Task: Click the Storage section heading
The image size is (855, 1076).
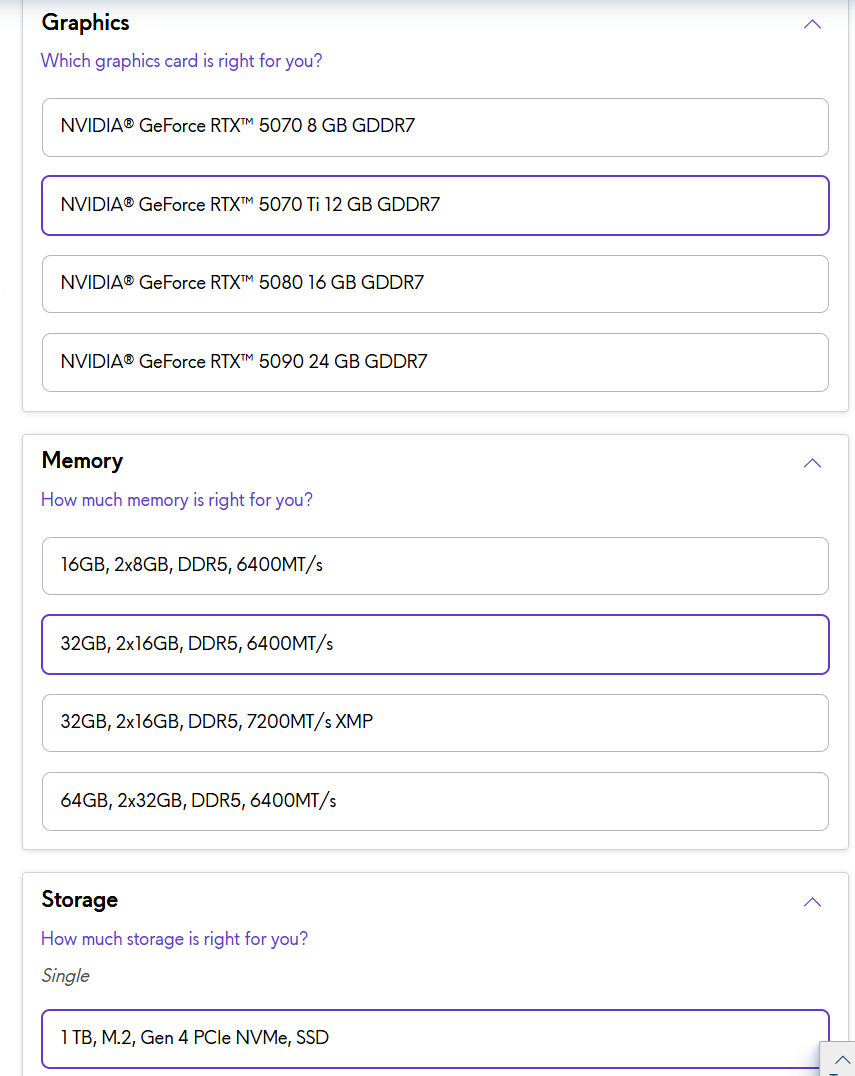Action: pos(79,900)
